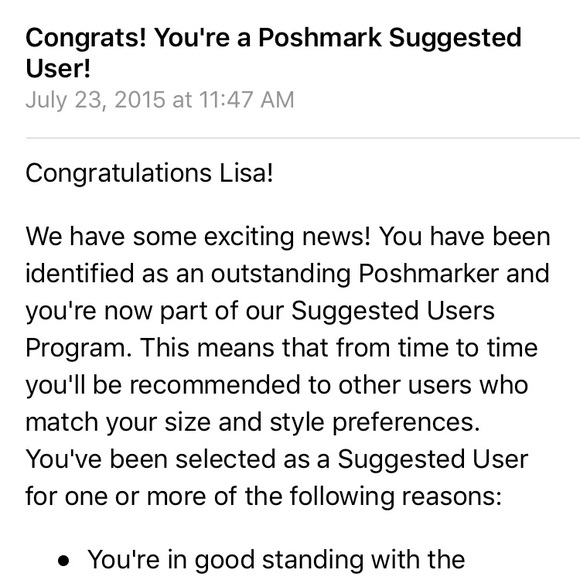This screenshot has height=580, width=580.
Task: Tap the name "Lisa!" in the greeting
Action: click(246, 173)
